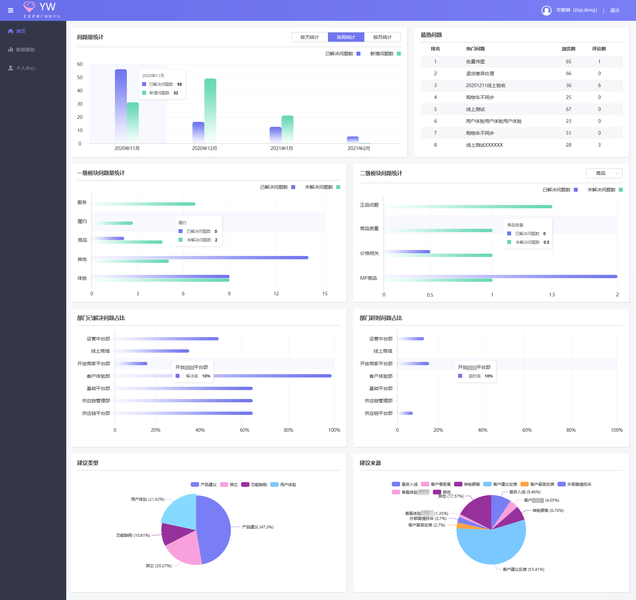Screen dimensions: 636x600
Task: Open the 商品 module dropdown
Action: tap(604, 173)
